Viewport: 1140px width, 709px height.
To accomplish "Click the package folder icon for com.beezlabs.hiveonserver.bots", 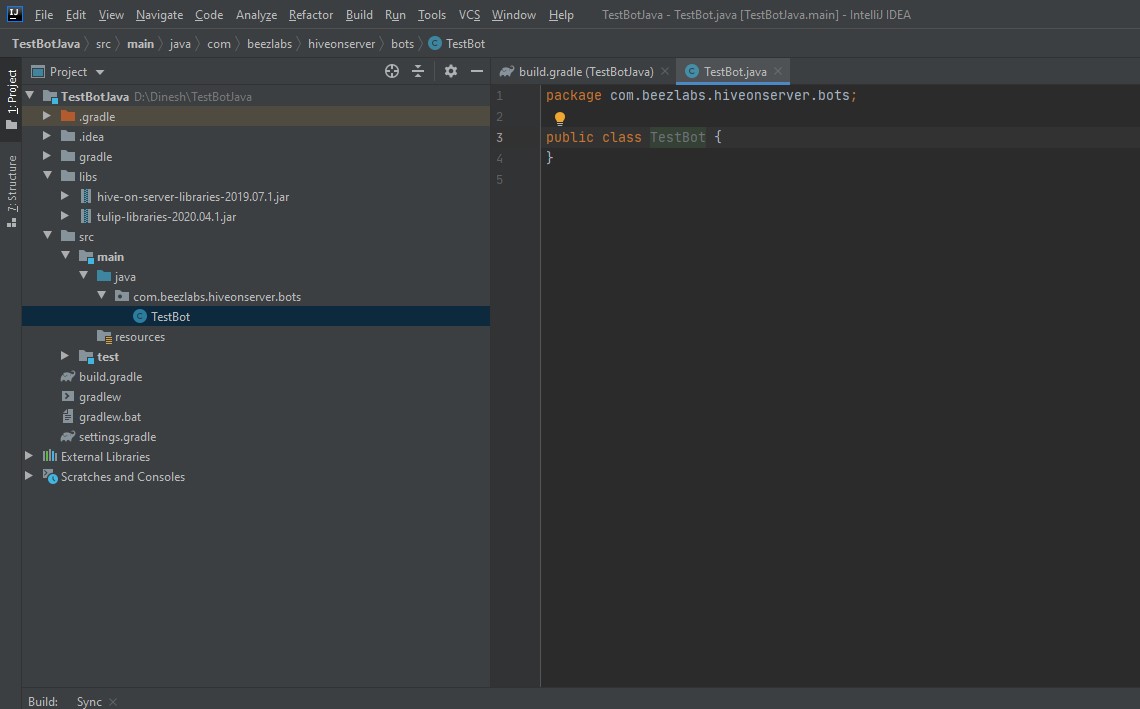I will coord(122,296).
